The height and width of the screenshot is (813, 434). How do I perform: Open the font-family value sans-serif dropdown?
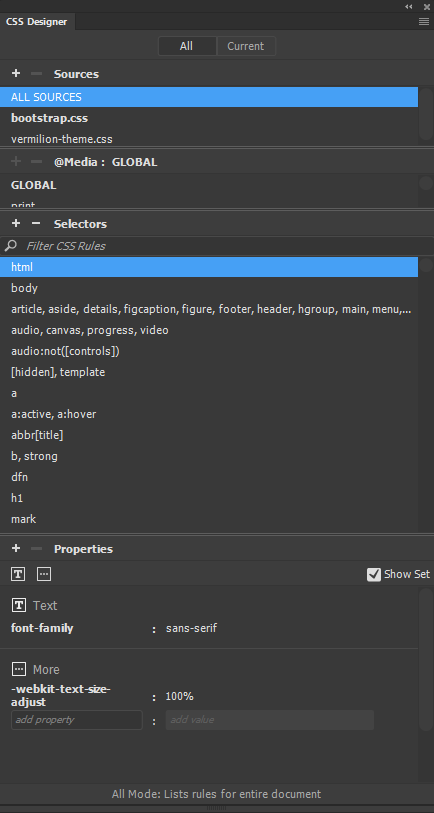click(191, 628)
